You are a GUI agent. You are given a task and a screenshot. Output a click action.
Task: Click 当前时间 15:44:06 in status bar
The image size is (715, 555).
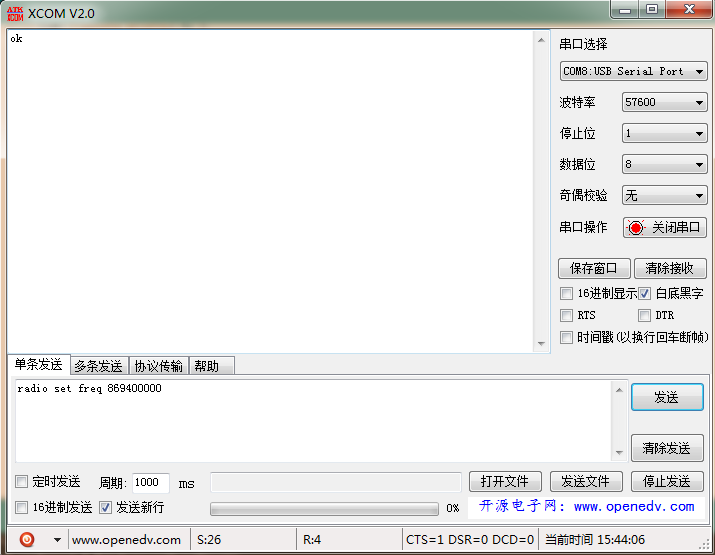595,540
